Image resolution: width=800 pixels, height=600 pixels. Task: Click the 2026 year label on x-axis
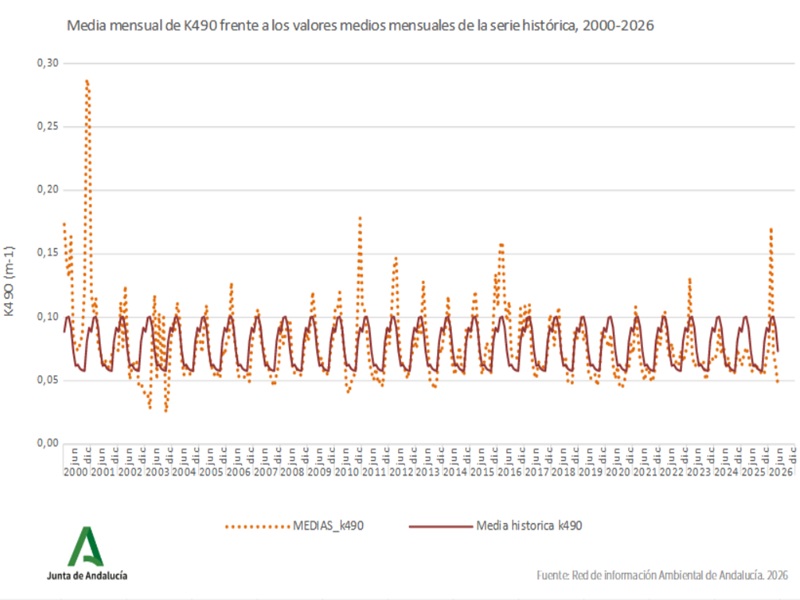pyautogui.click(x=781, y=472)
